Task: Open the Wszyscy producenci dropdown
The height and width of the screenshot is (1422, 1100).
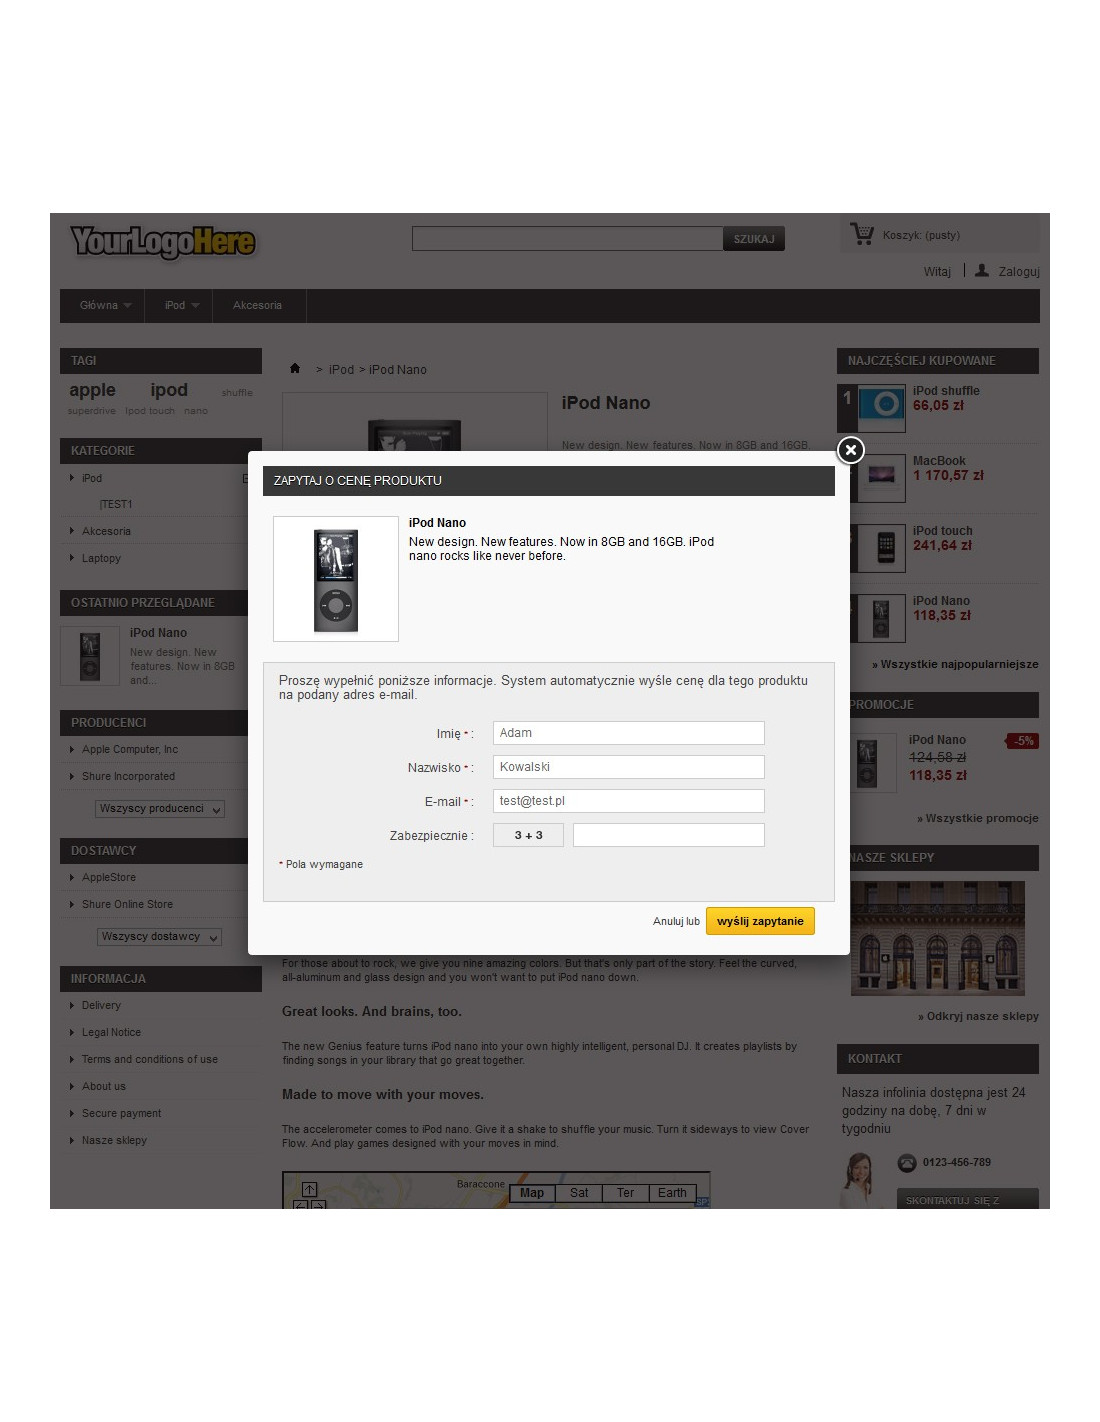Action: tap(160, 809)
